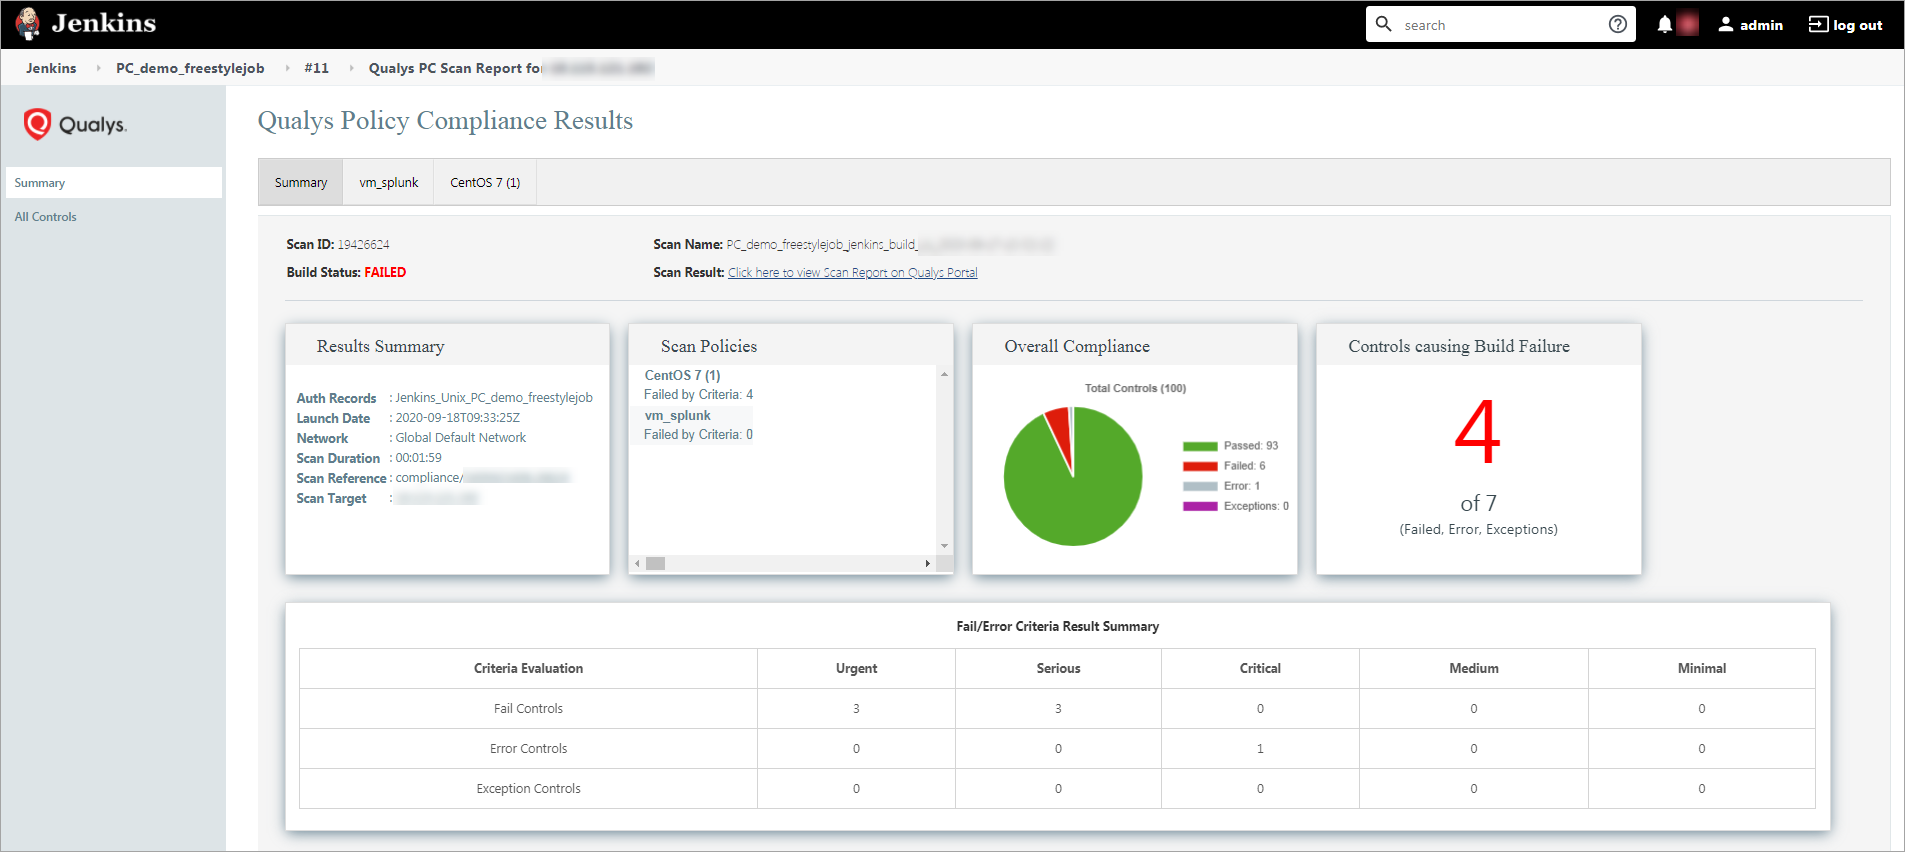Screen dimensions: 1905x852
Task: Open the notifications bell icon
Action: coord(1664,25)
